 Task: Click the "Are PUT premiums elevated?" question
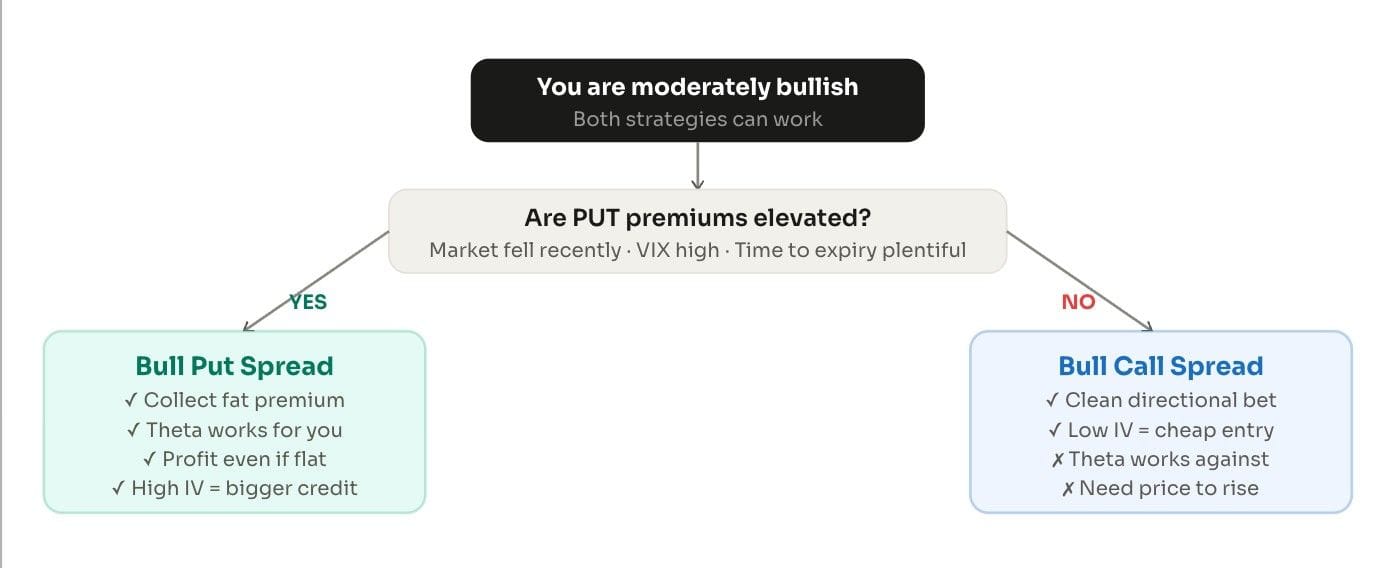coord(697,218)
